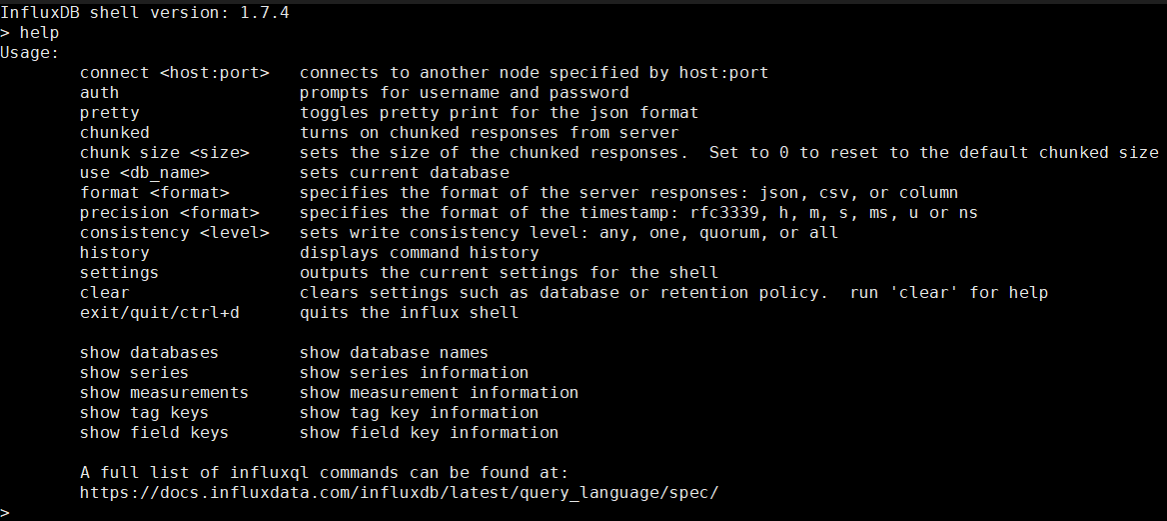Click the 'precision <format>' command text
1167x521 pixels.
point(170,213)
